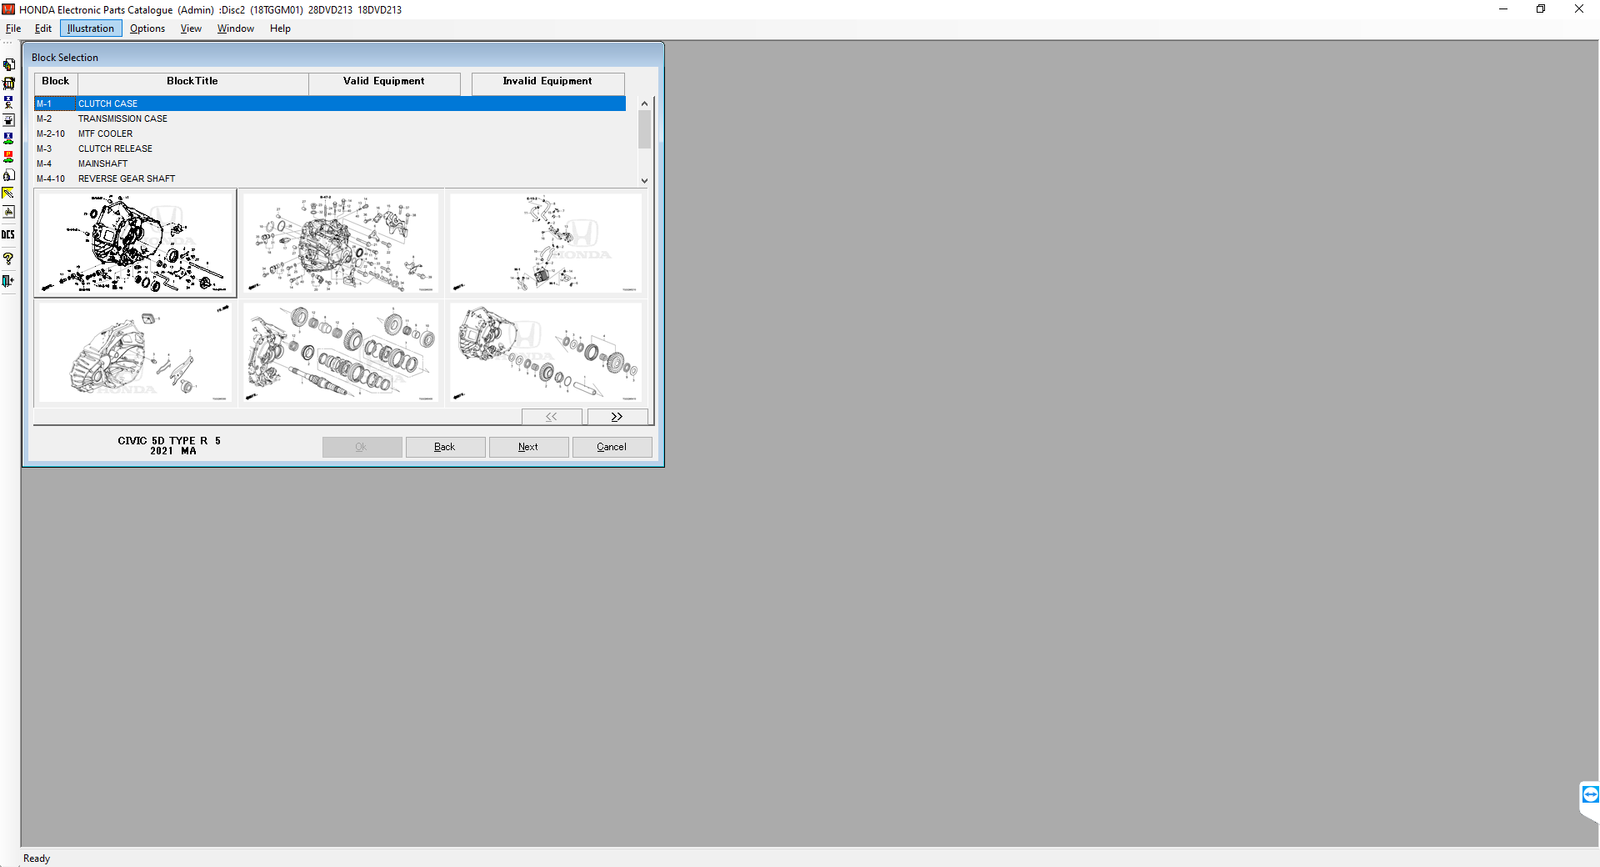Open the DCS tool in the left toolbar
Screen dimensions: 1600x867
point(9,235)
